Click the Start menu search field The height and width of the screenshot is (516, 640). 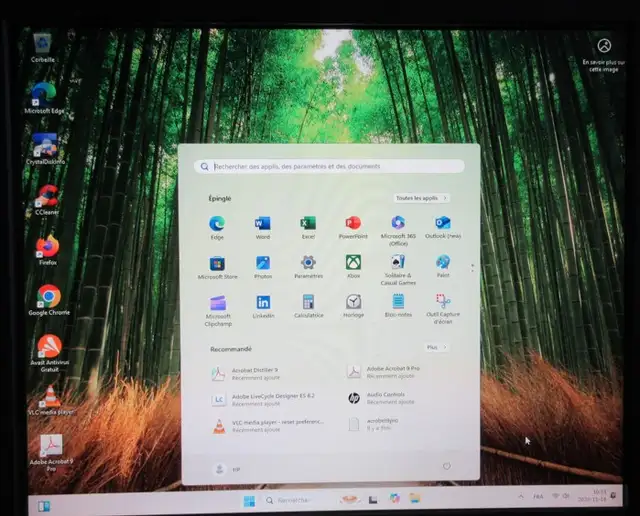point(329,166)
